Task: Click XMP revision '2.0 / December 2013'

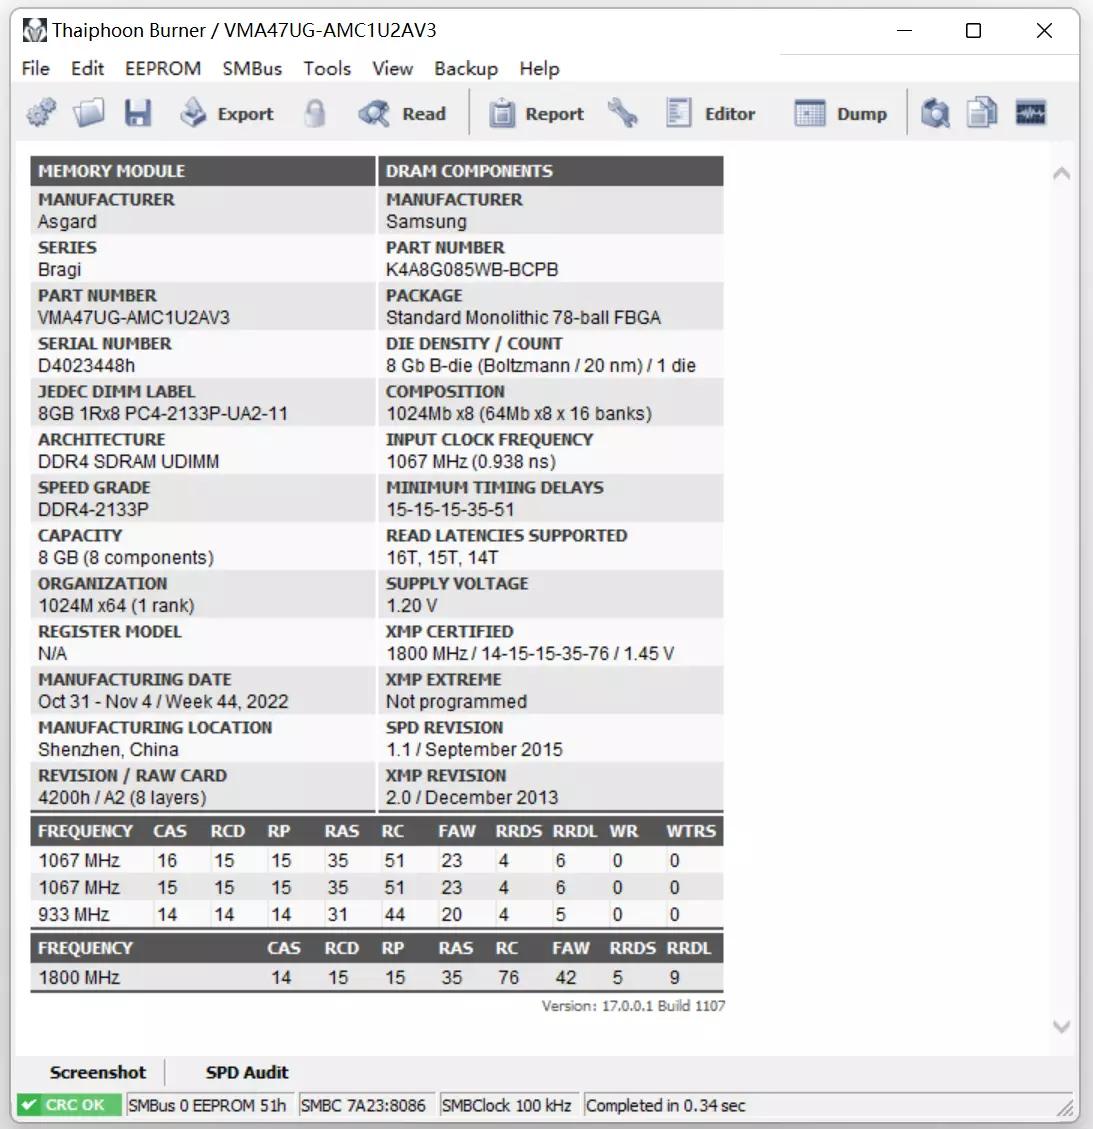Action: click(472, 798)
